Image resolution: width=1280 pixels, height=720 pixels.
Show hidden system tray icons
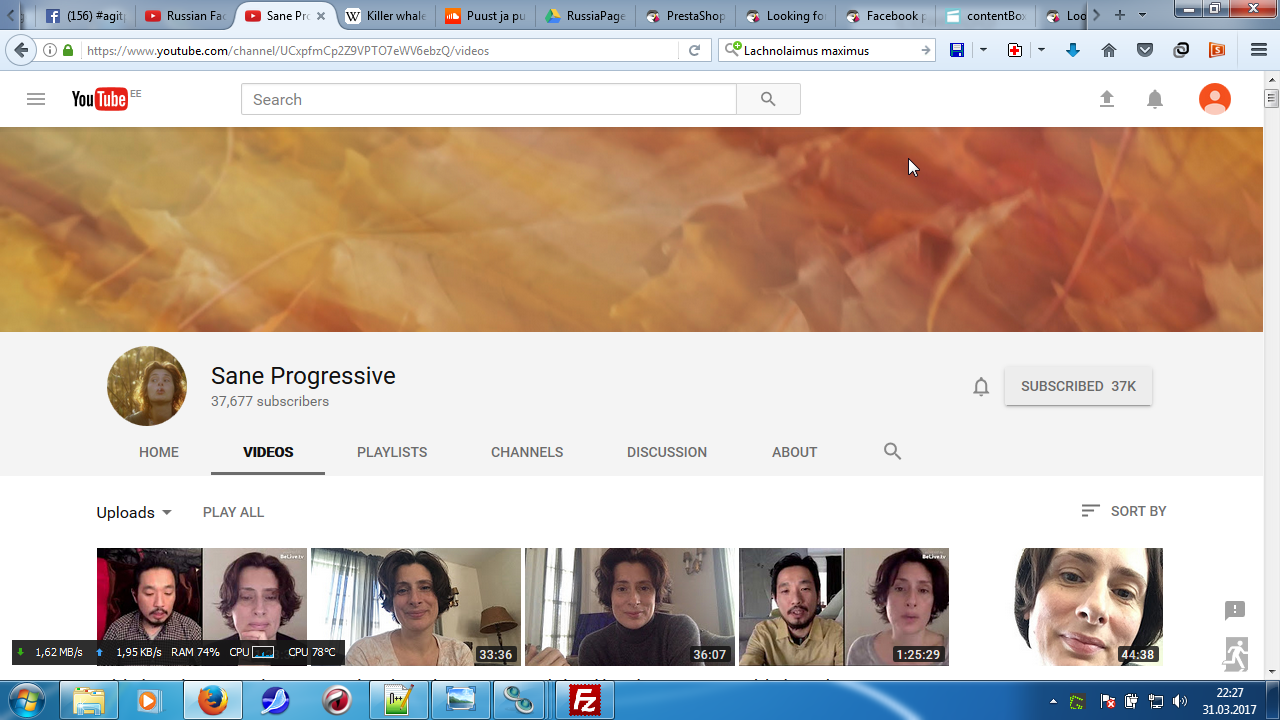(x=1053, y=701)
